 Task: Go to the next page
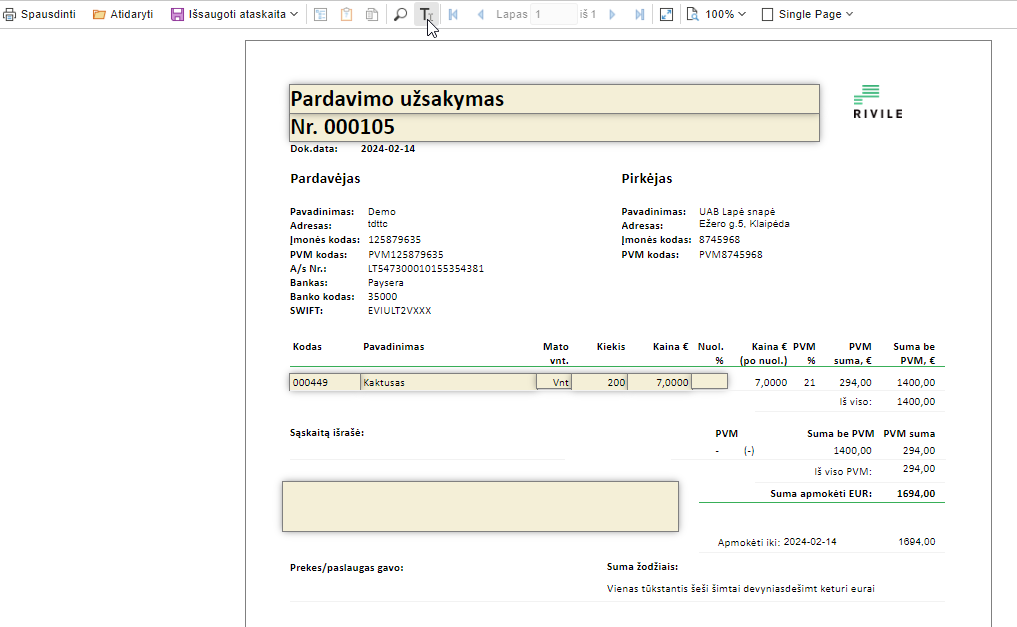coord(612,15)
